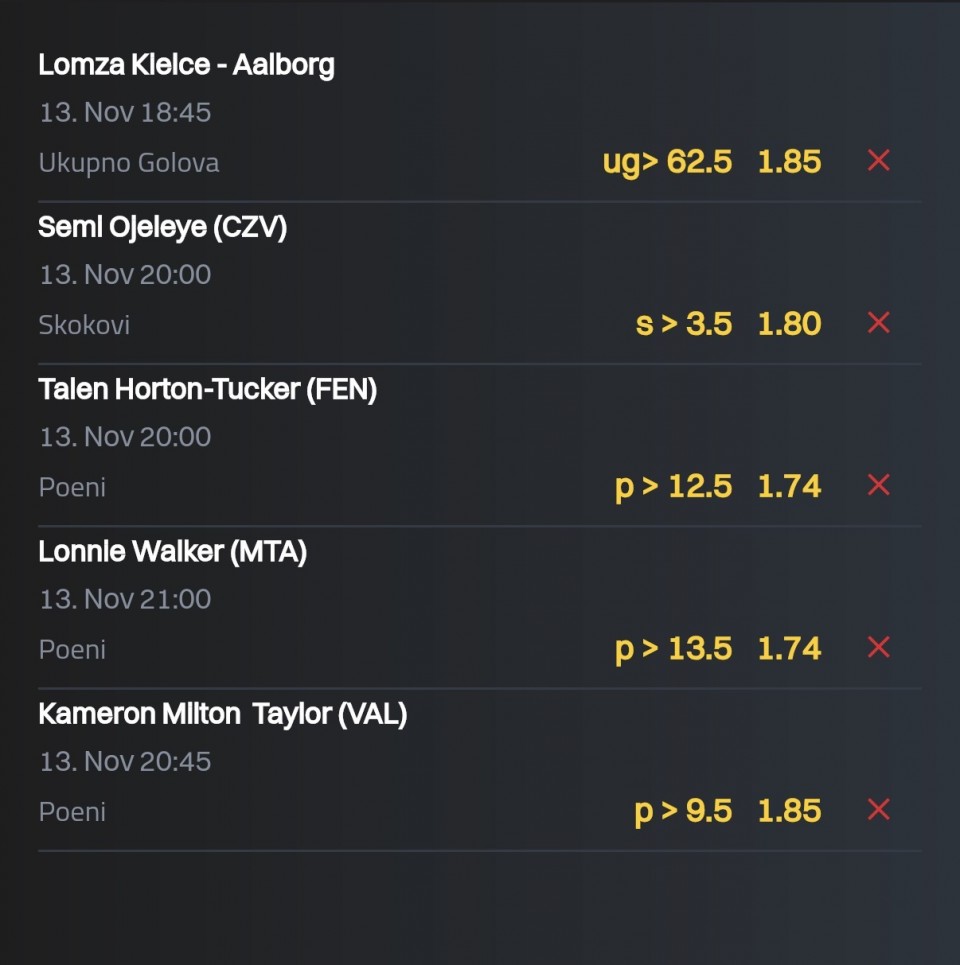960x965 pixels.
Task: Select the p > 12.5 pick
Action: click(x=673, y=486)
